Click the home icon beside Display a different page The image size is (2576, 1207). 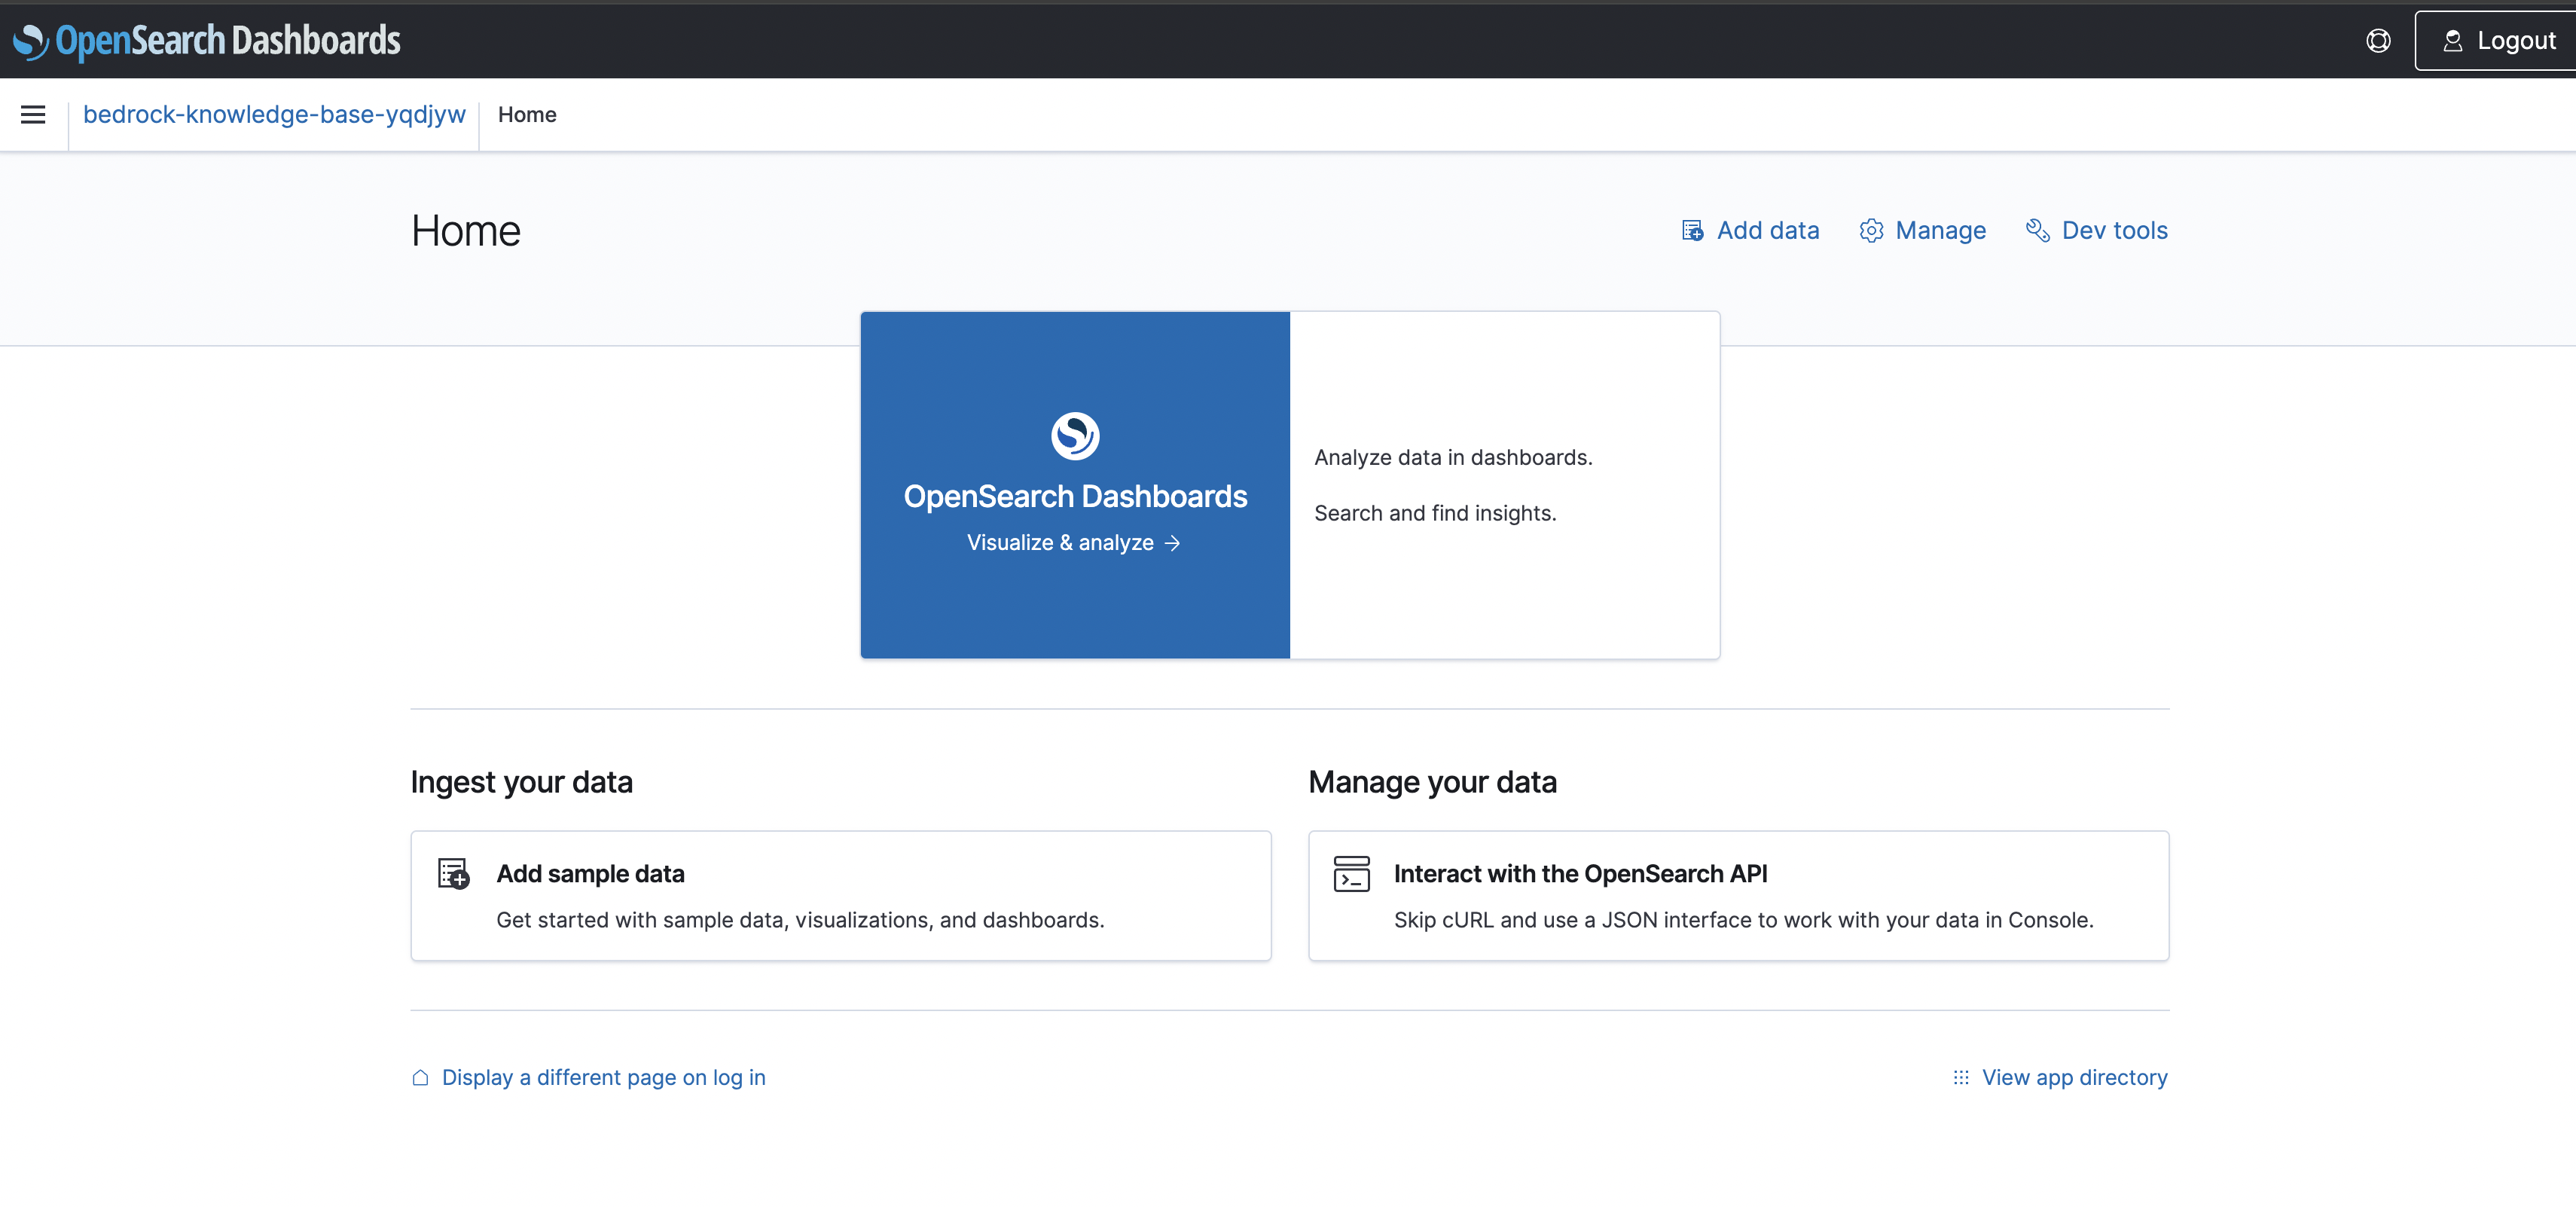pos(420,1077)
